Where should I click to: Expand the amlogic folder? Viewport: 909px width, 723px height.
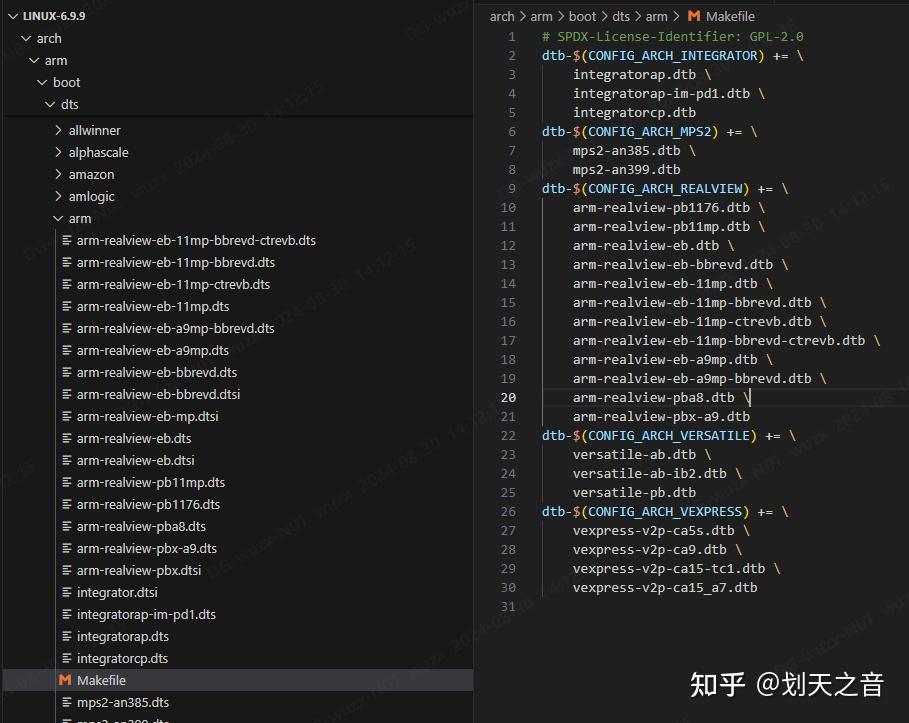click(59, 196)
